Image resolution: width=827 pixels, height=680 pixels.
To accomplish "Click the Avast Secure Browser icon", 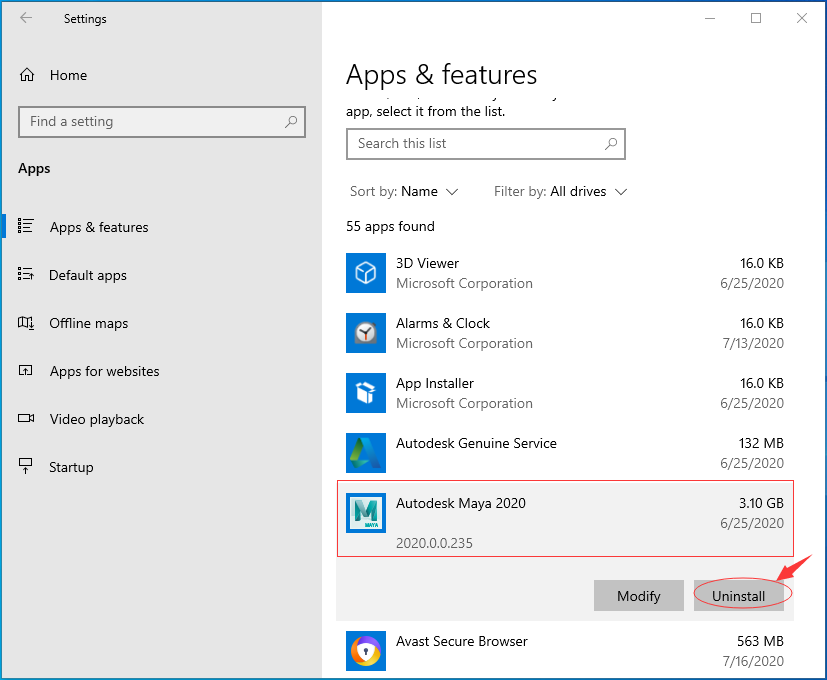I will coord(366,651).
